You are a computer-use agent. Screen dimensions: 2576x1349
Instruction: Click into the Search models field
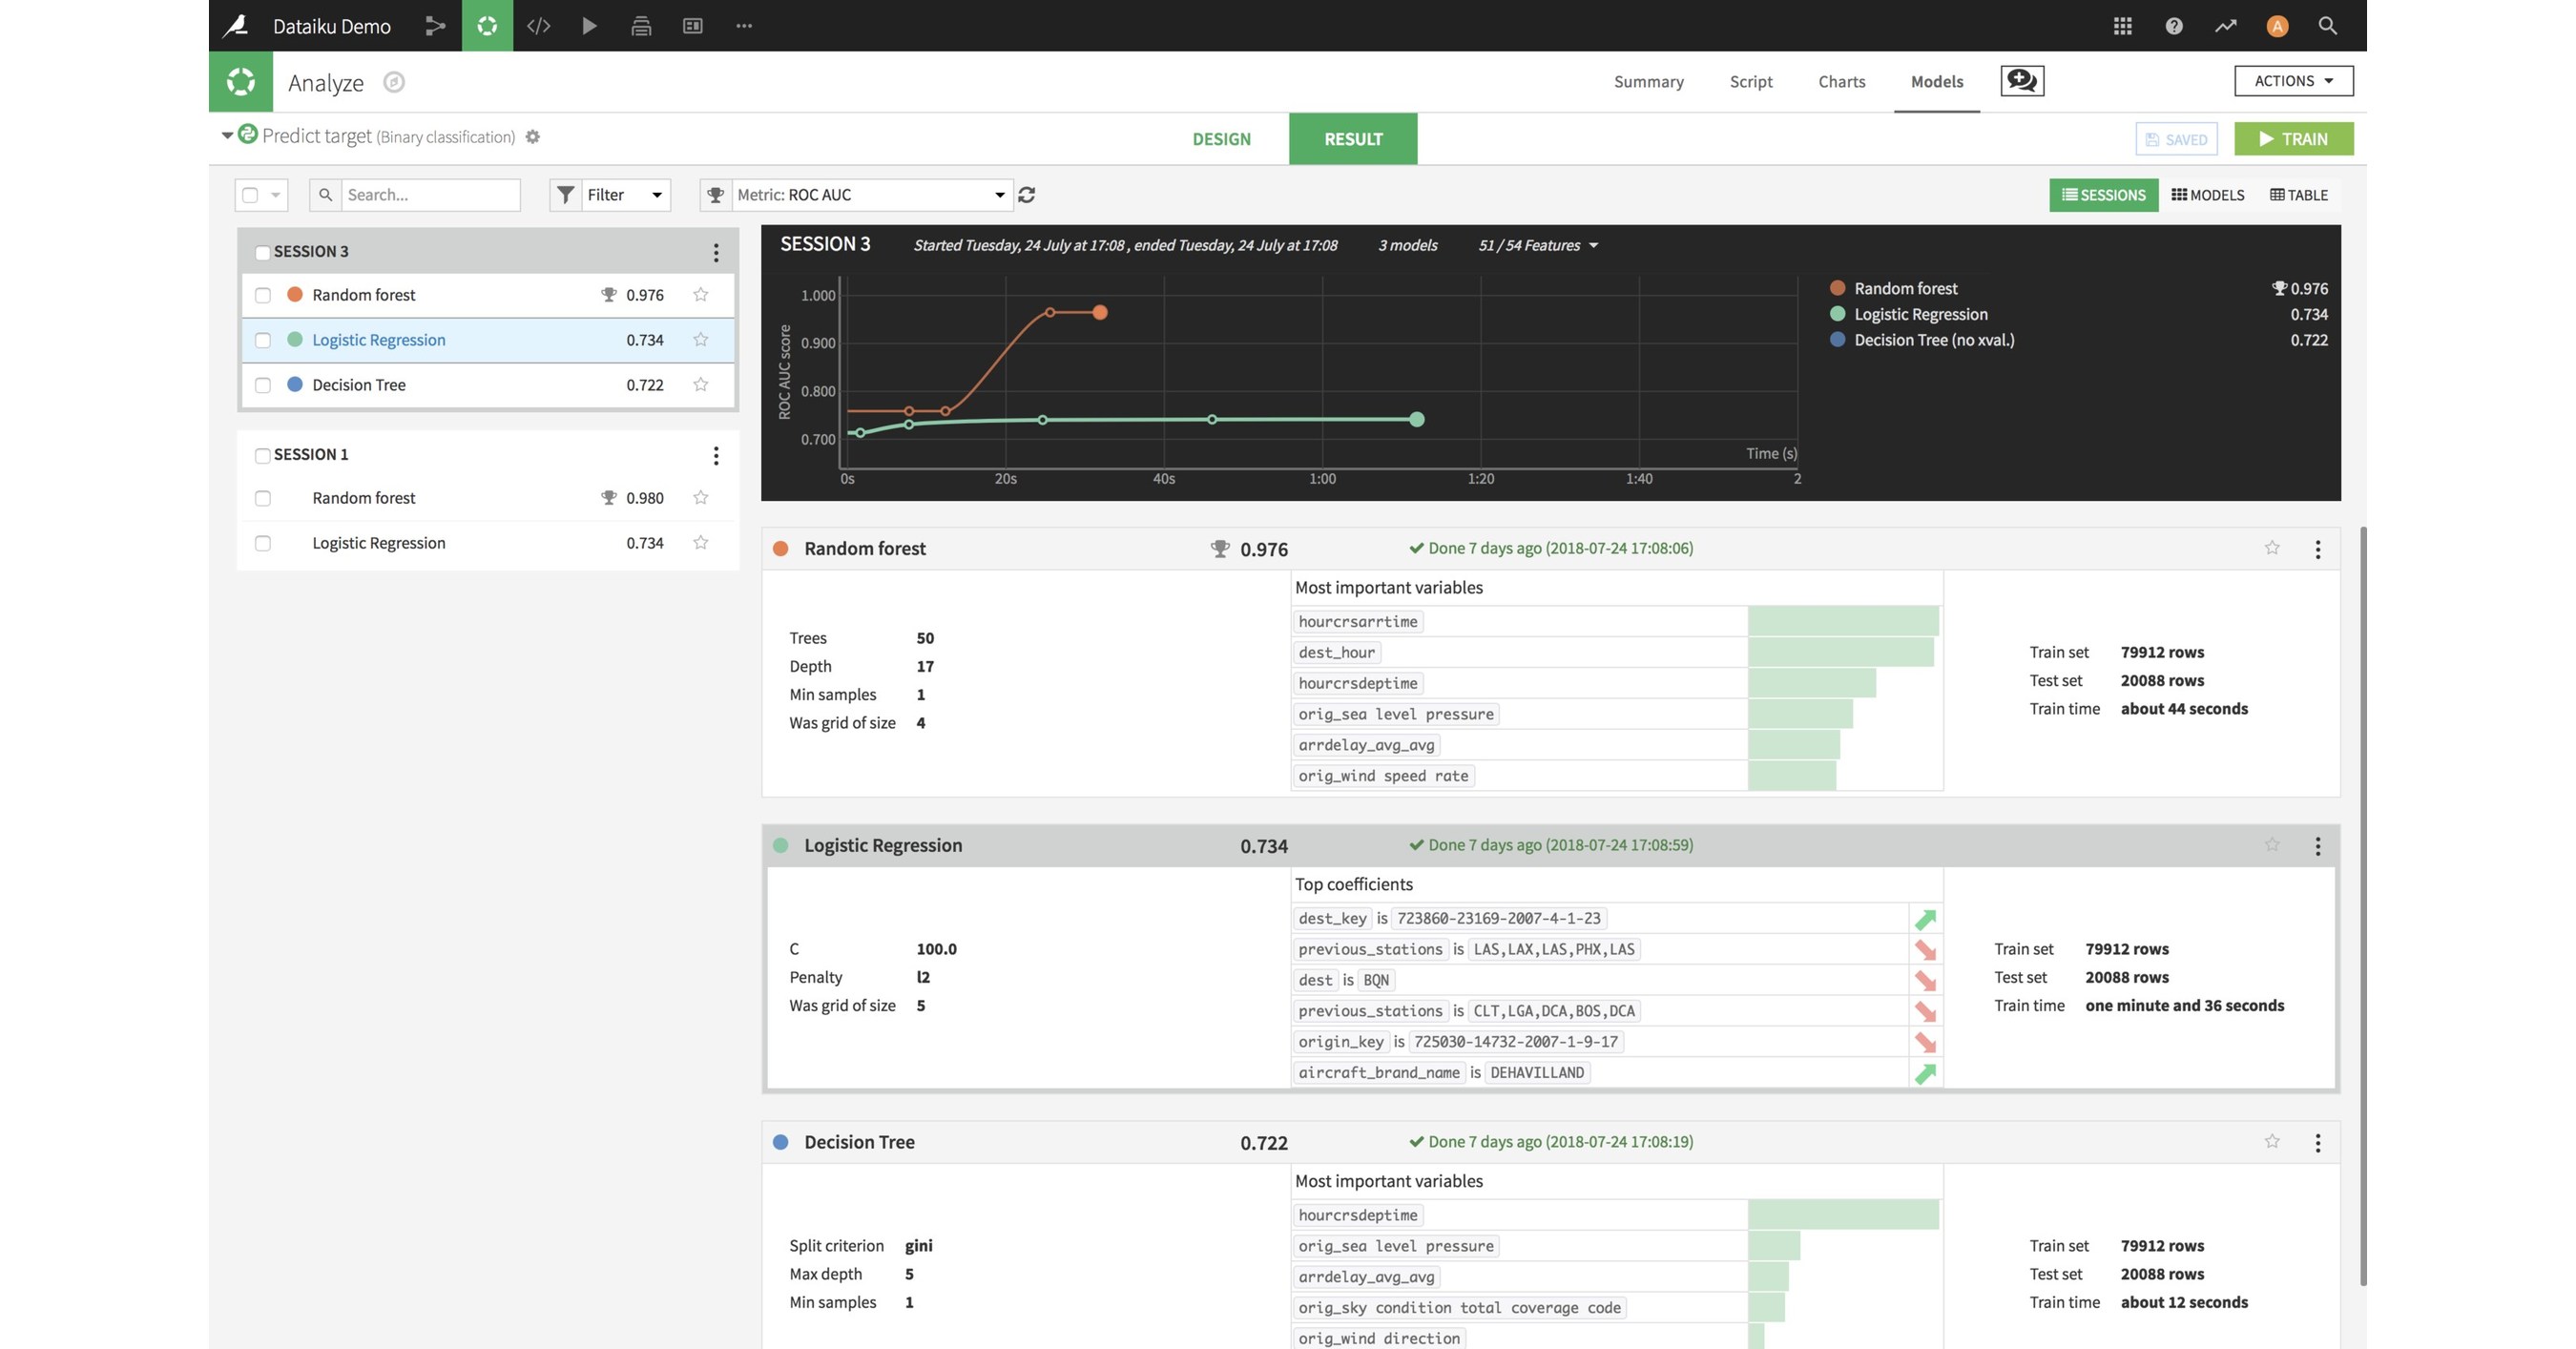[x=430, y=194]
